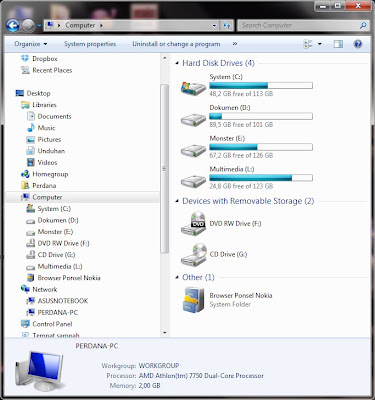Viewport: 375px width, 400px height.
Task: Show more toolbar commands chevron
Action: click(235, 44)
